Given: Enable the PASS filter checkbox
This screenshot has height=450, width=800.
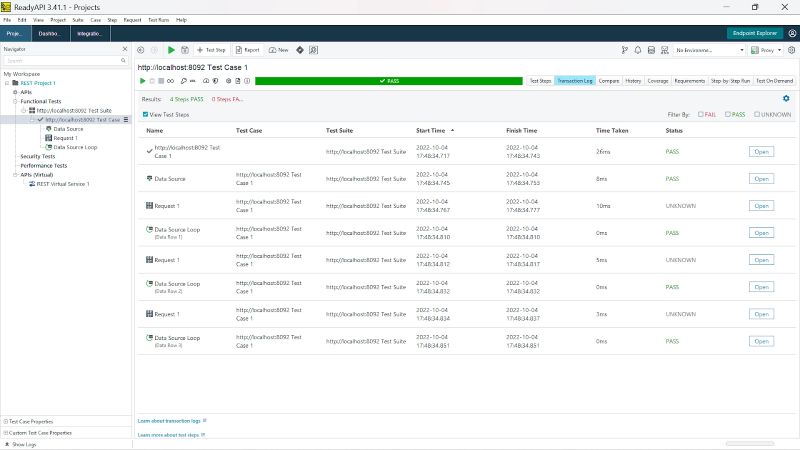Looking at the screenshot, I should pos(728,114).
